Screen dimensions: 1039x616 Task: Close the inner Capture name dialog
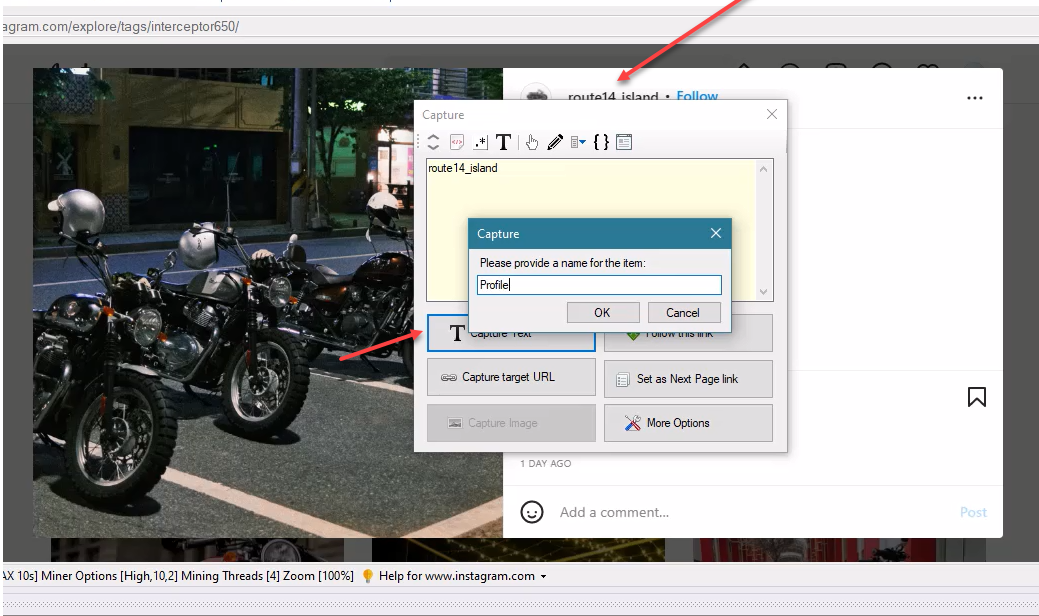[716, 233]
